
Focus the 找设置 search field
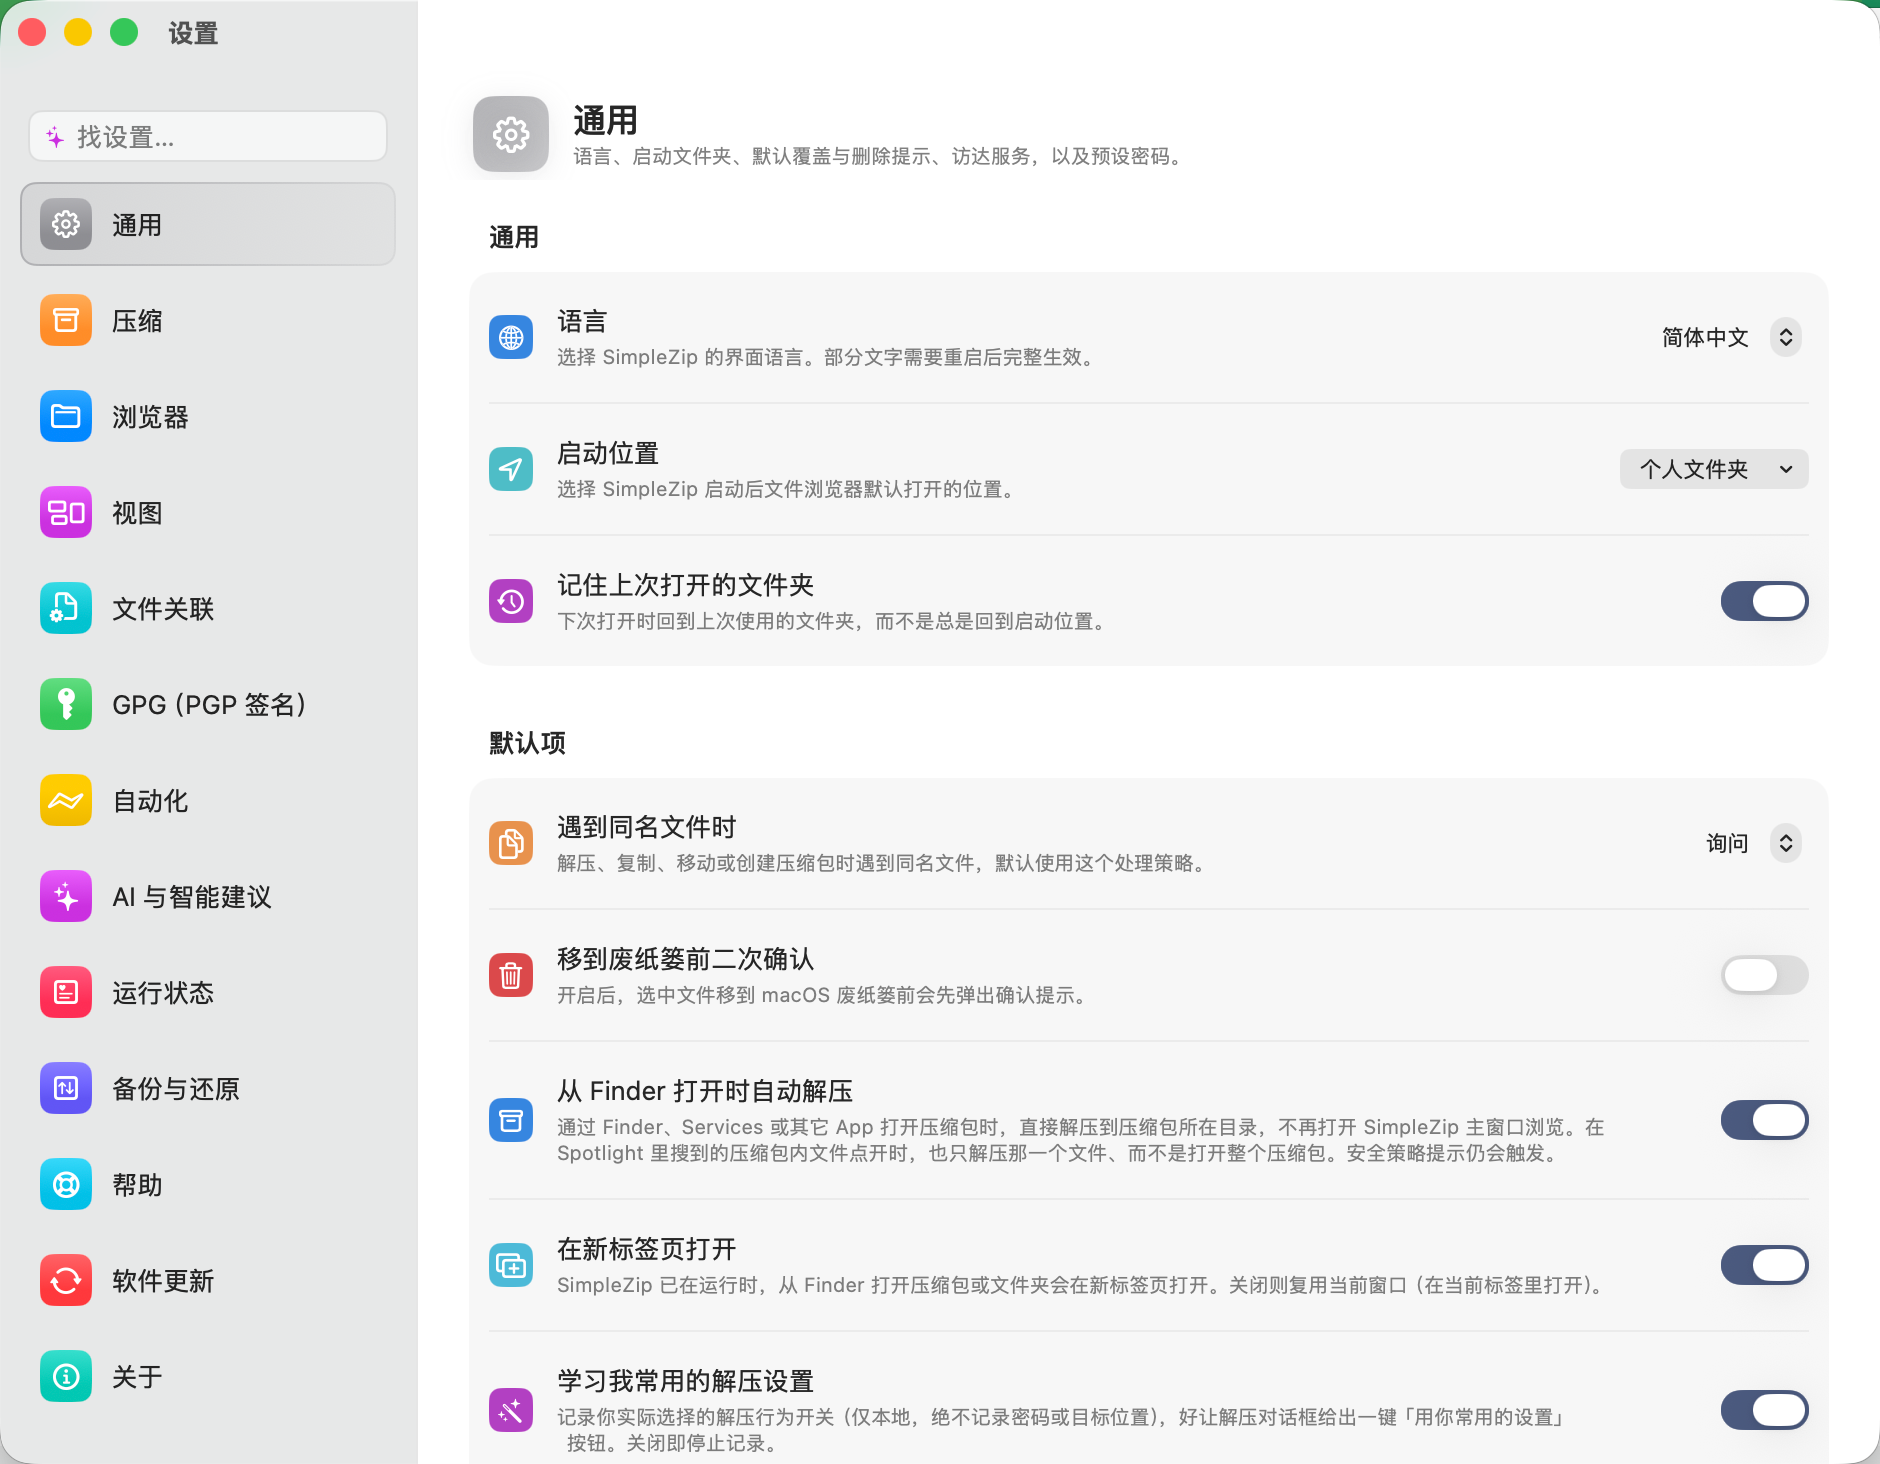208,136
